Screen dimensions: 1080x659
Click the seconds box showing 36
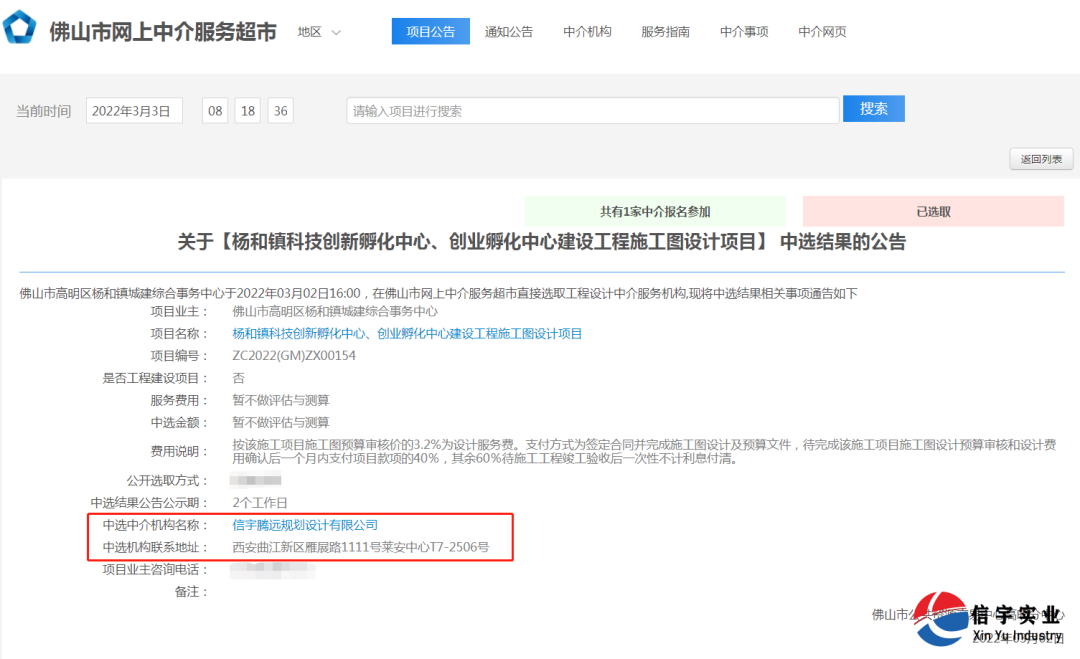(280, 111)
